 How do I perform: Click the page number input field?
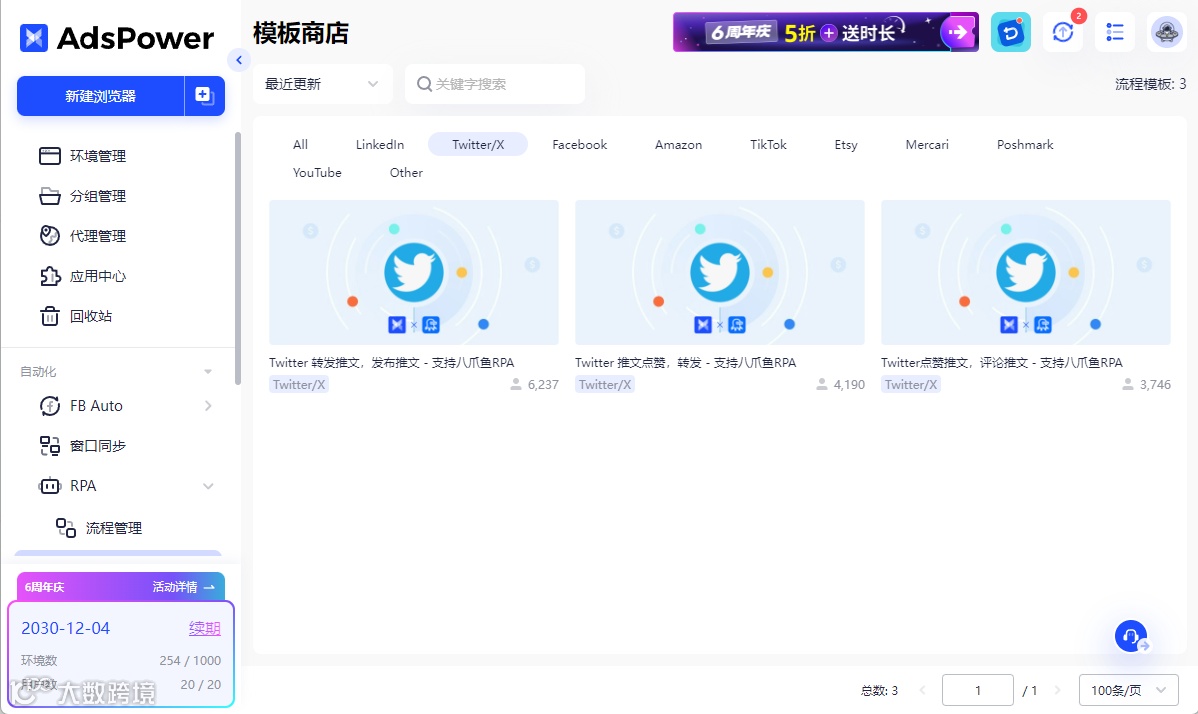point(978,690)
